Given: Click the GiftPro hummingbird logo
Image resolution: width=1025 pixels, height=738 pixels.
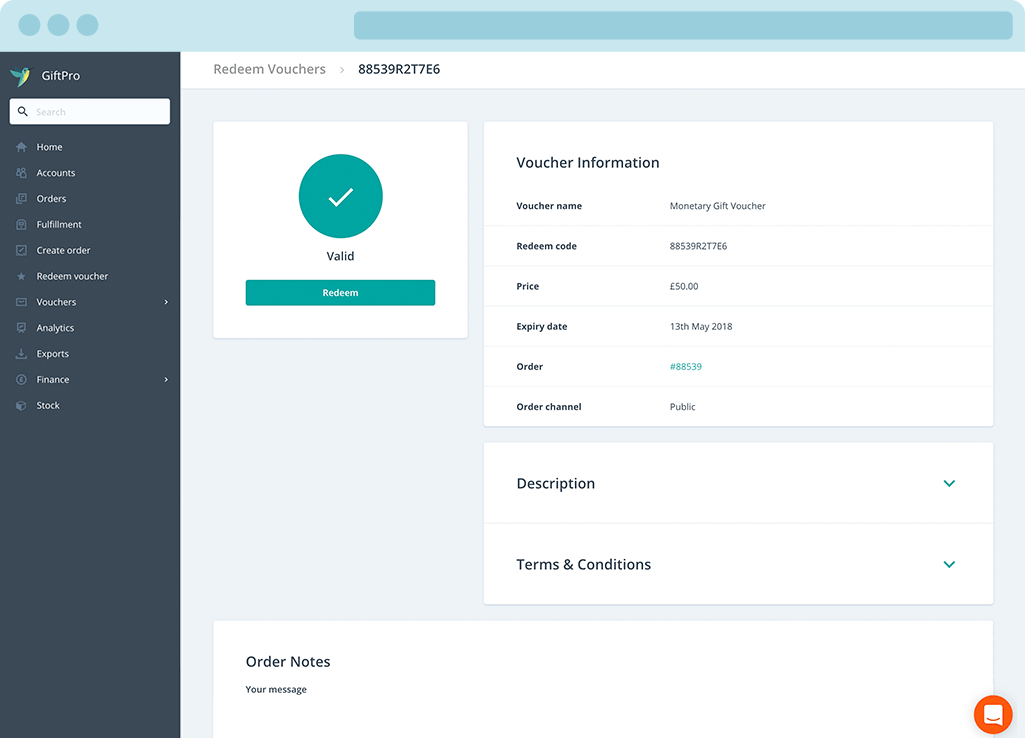Looking at the screenshot, I should (21, 76).
